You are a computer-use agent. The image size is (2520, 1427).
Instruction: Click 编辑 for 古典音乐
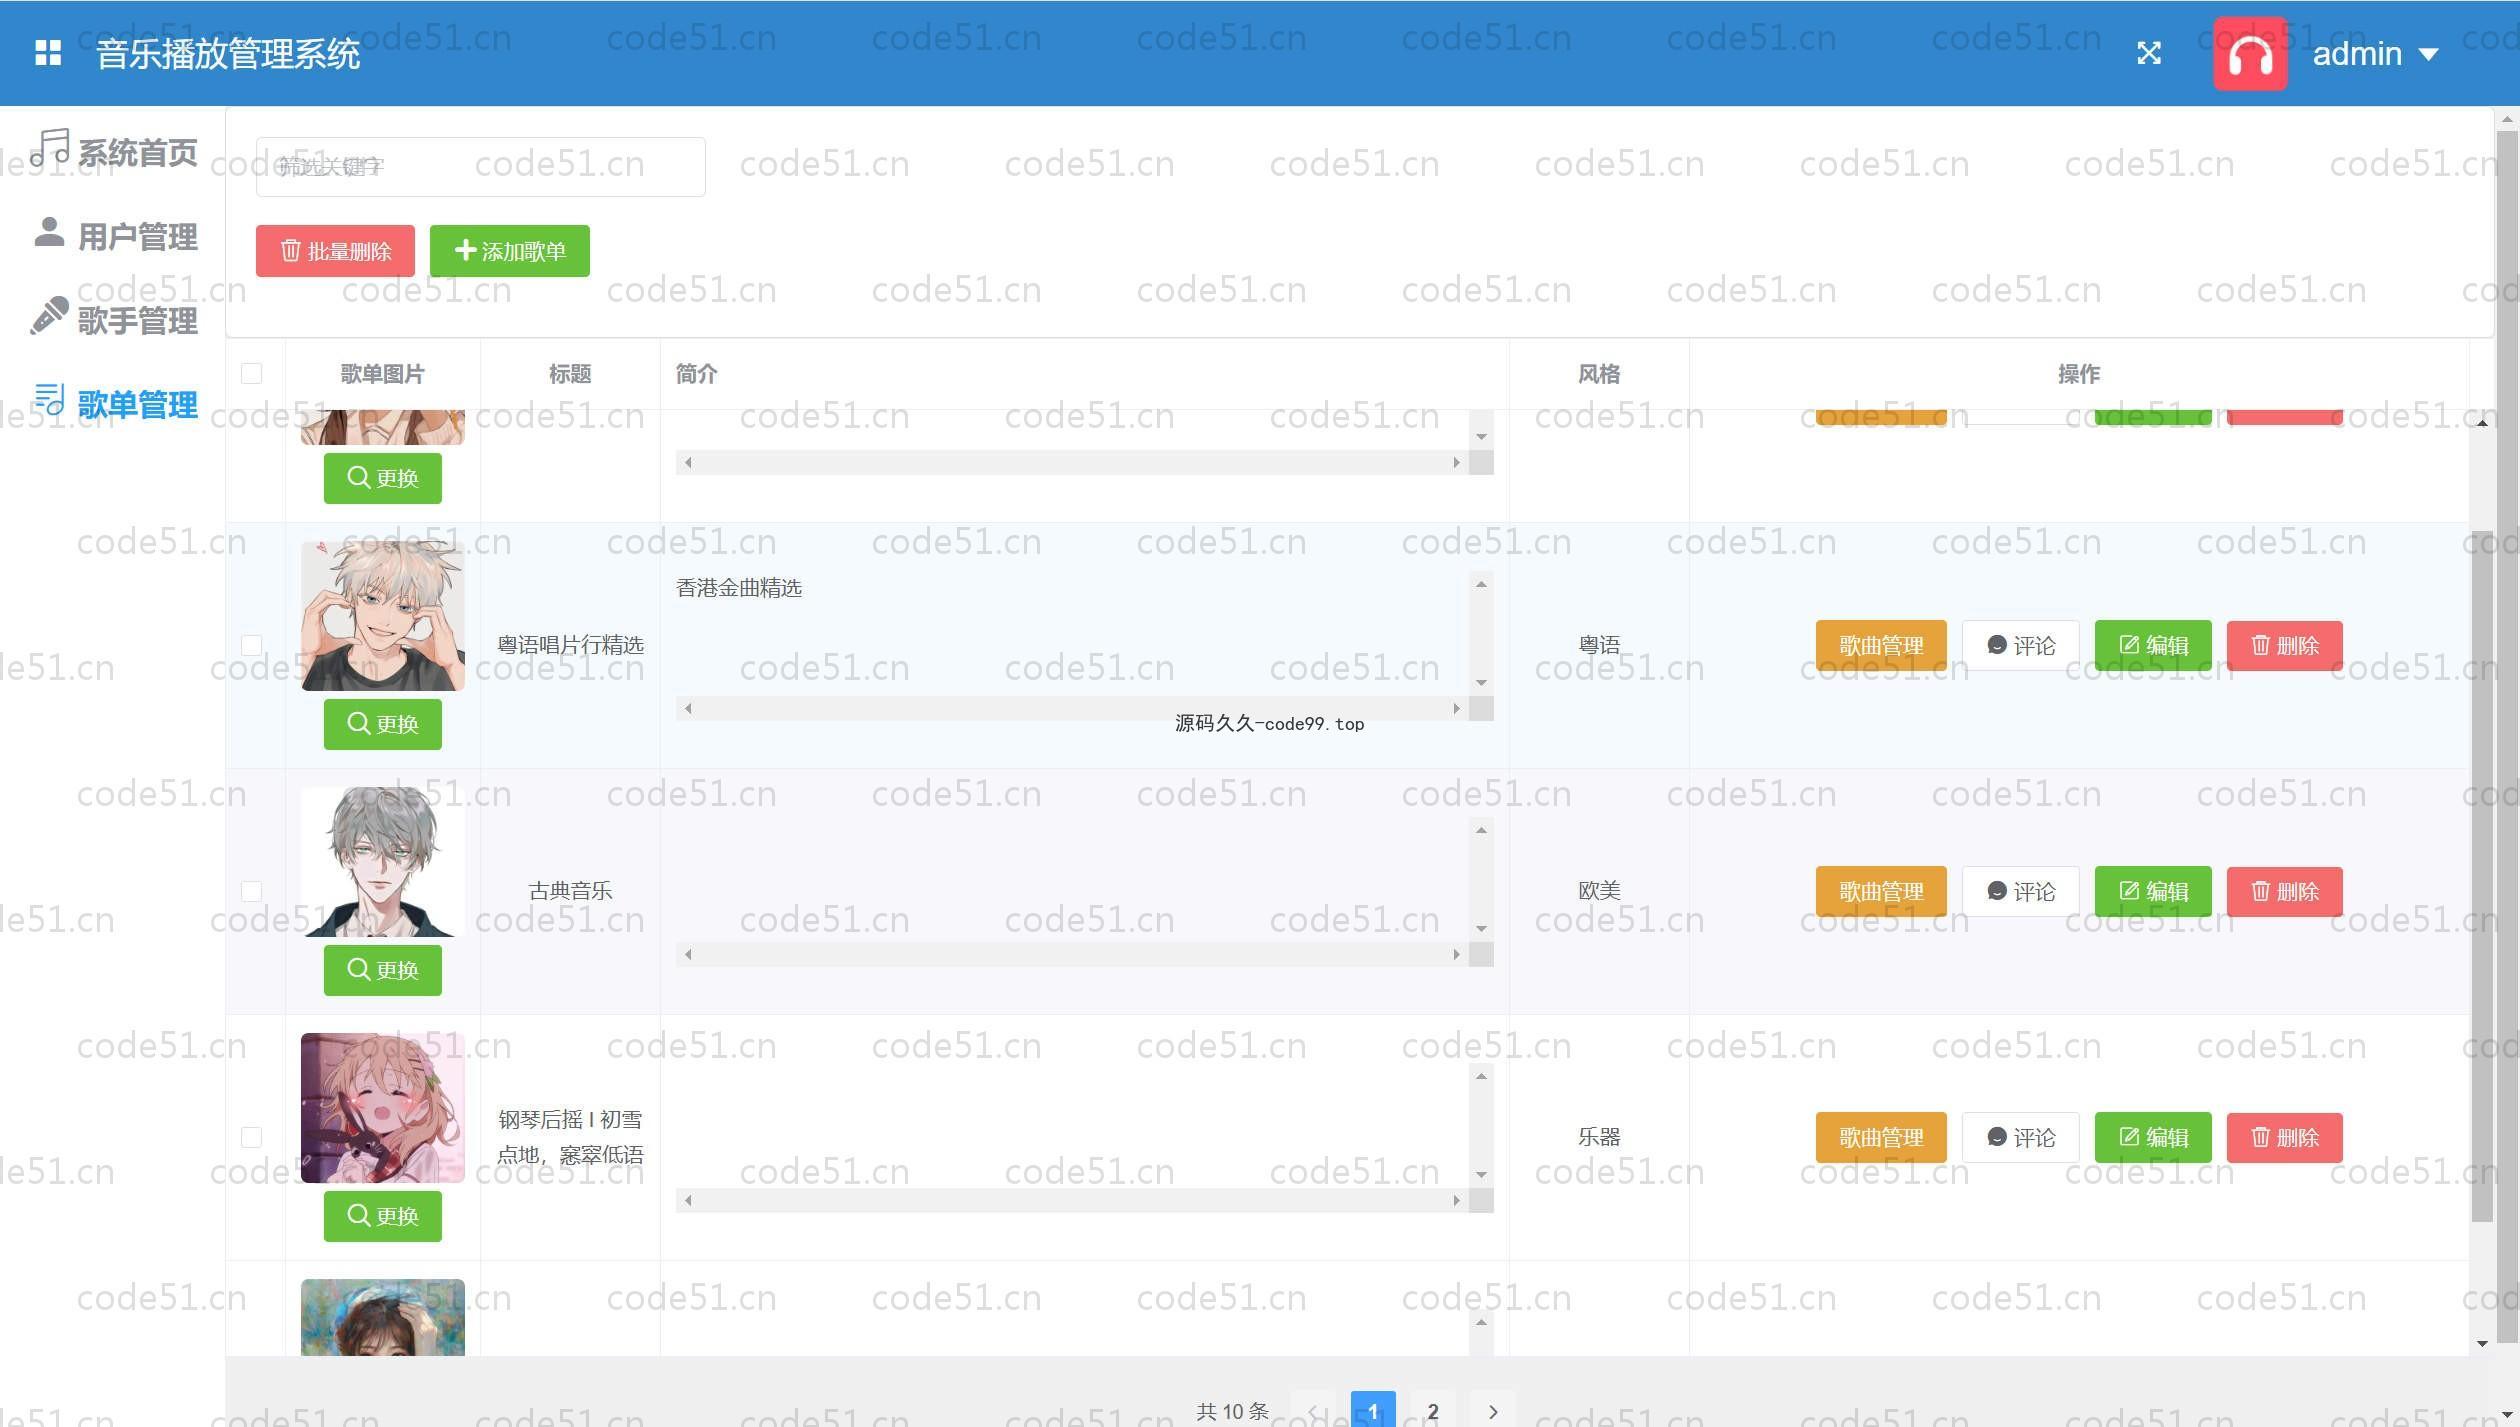coord(2153,891)
